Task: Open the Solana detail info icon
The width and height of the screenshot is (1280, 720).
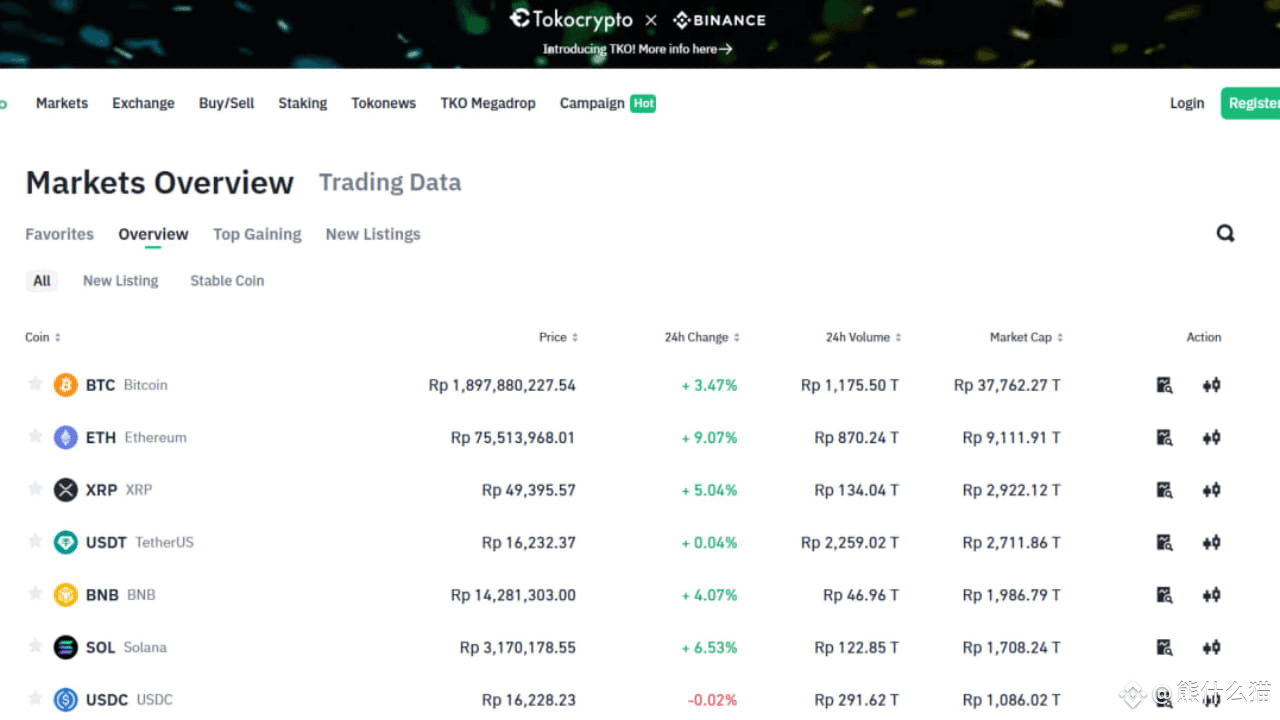Action: (x=1164, y=647)
